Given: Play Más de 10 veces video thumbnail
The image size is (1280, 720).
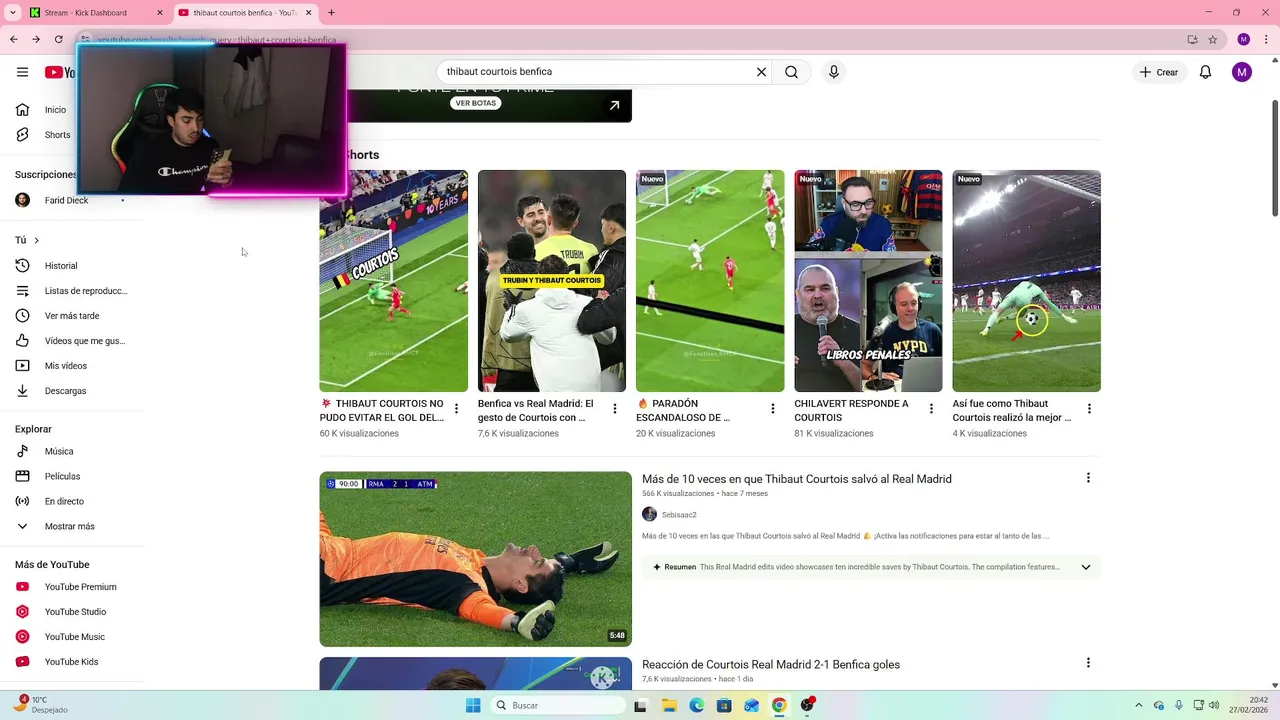Looking at the screenshot, I should click(475, 559).
